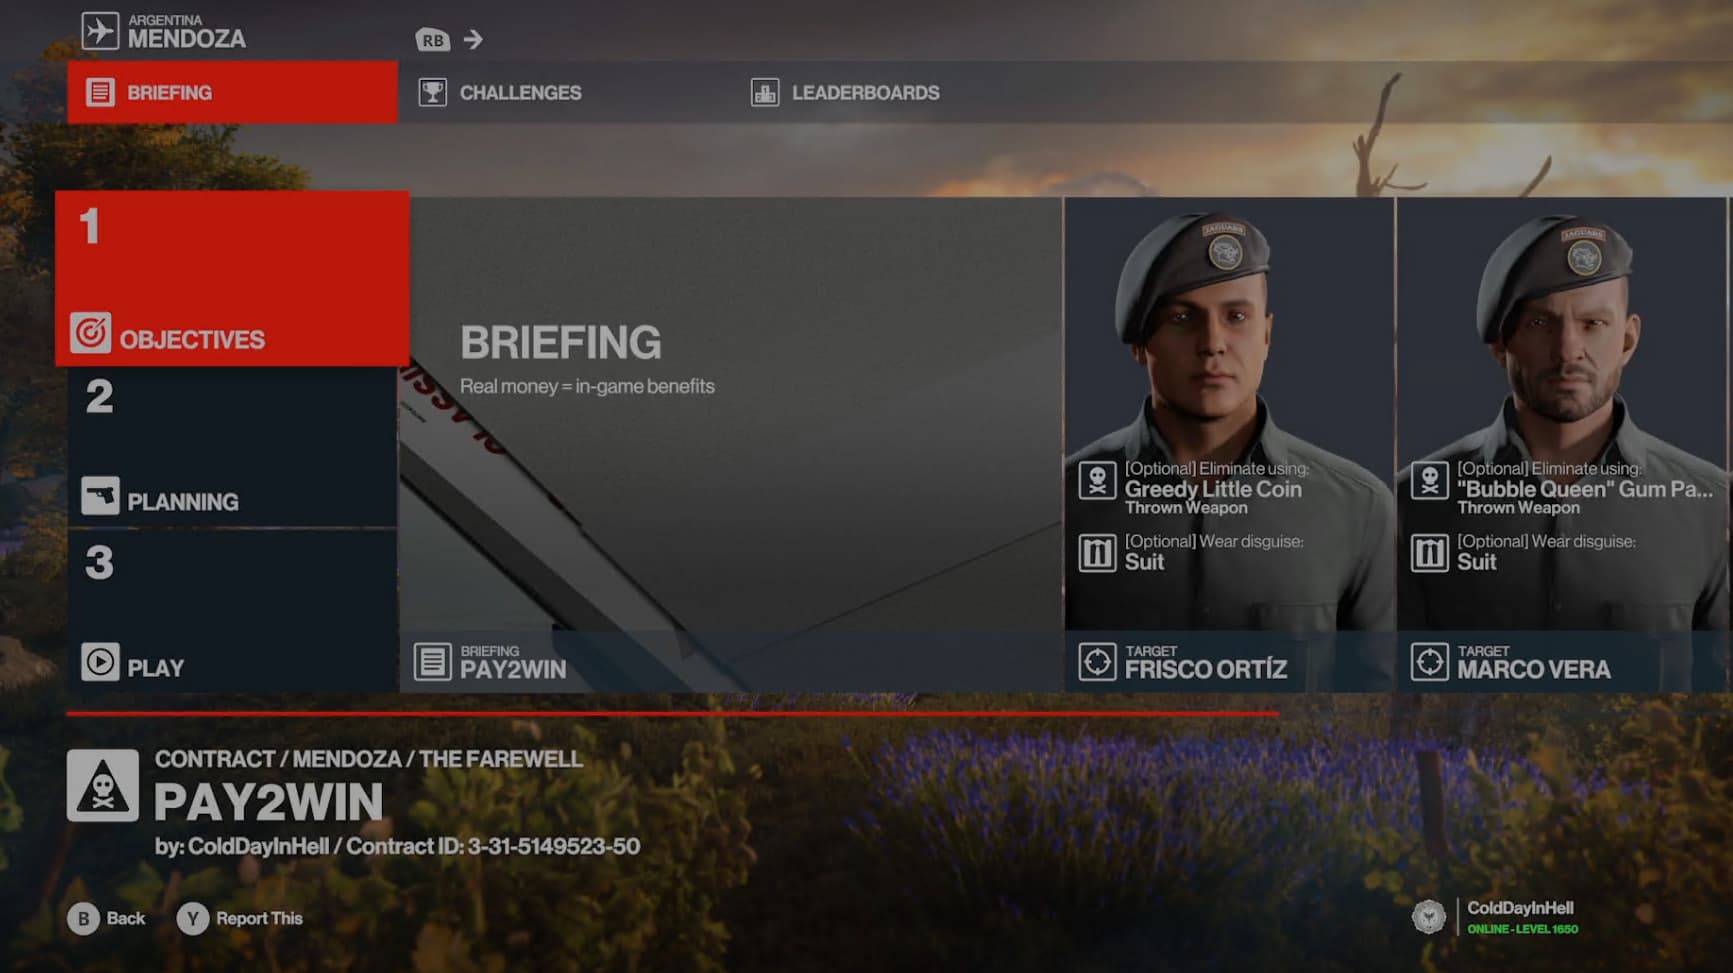Click the Challenges trophy icon
Screen dimensions: 1733x973
tap(433, 93)
